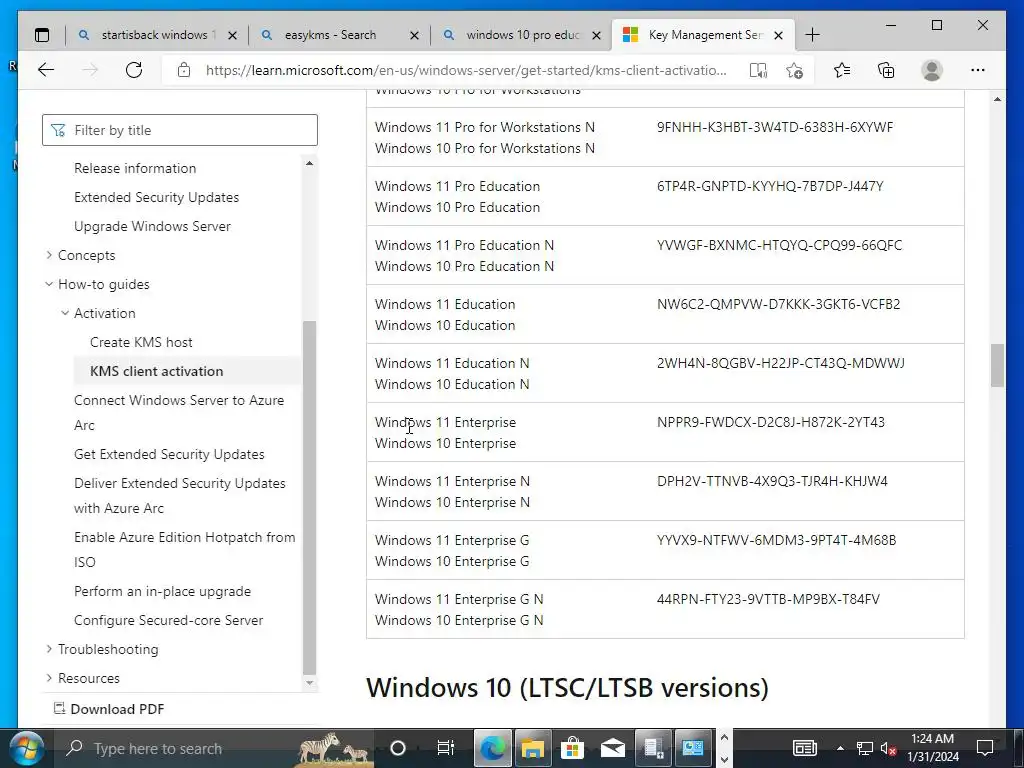This screenshot has height=768, width=1024.
Task: Click key 6TP4R-GNPTD-KYYHQ-7B7DP-J447Y
Action: 770,186
